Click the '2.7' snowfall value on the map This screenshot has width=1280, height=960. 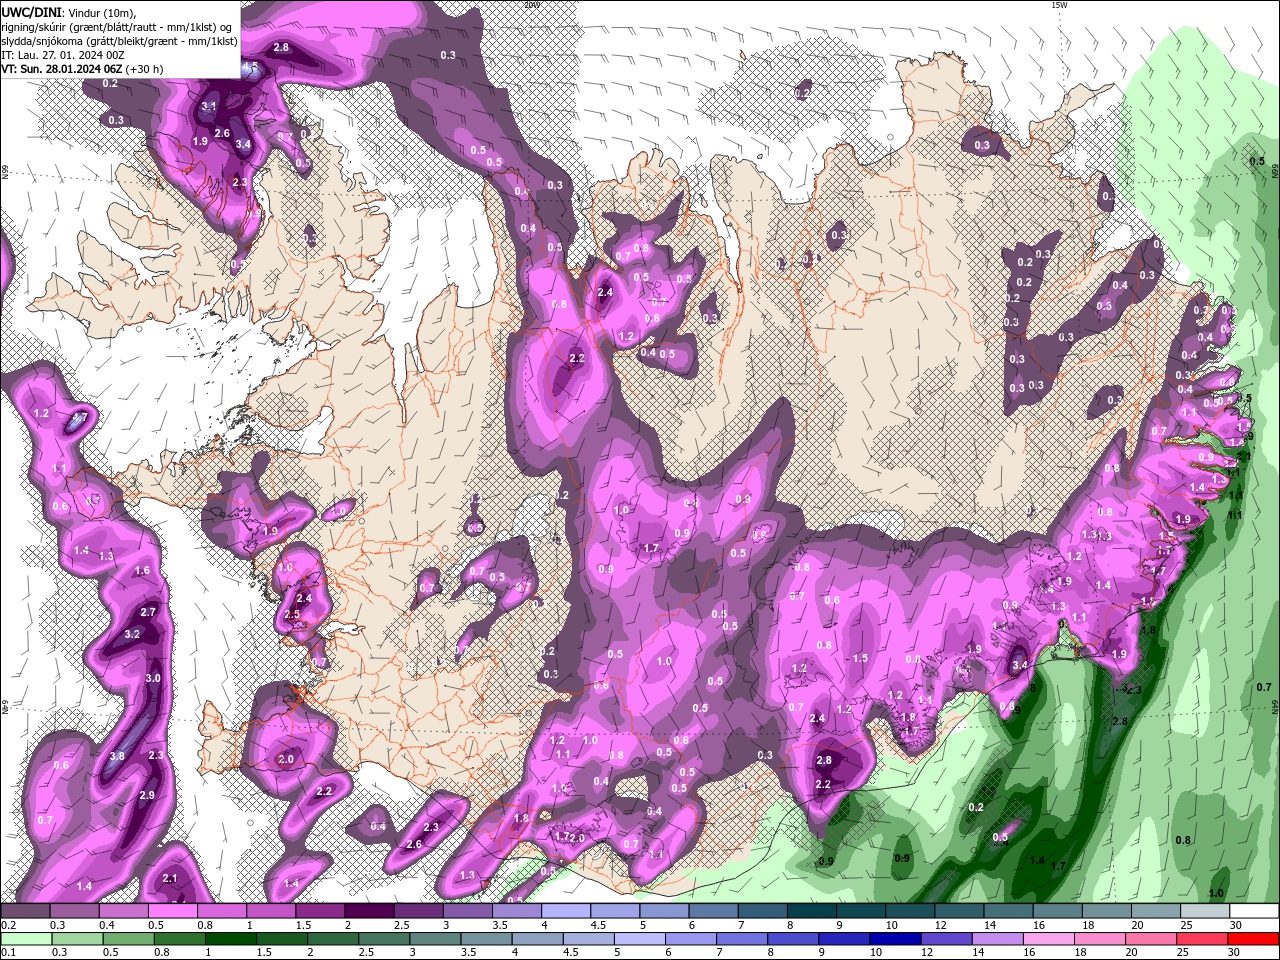148,611
